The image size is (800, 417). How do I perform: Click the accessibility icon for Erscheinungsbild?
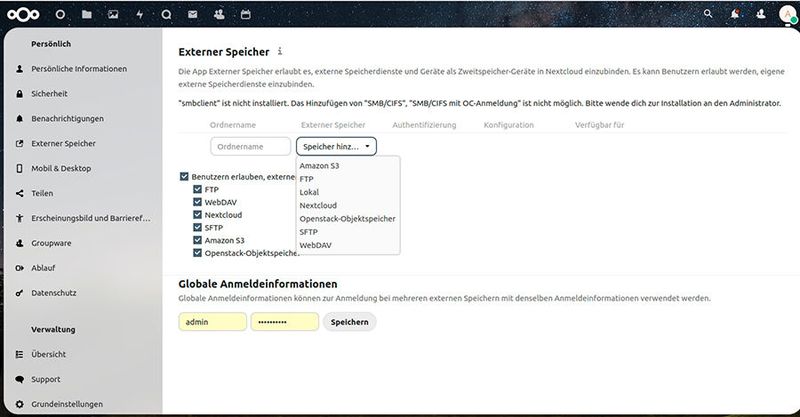point(19,218)
